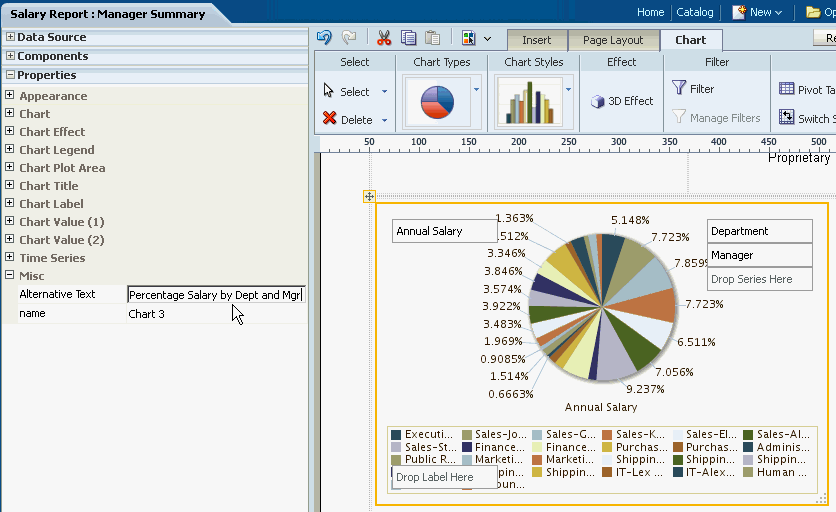Screen dimensions: 836x512
Task: Click the Drop Series Here box
Action: (760, 279)
